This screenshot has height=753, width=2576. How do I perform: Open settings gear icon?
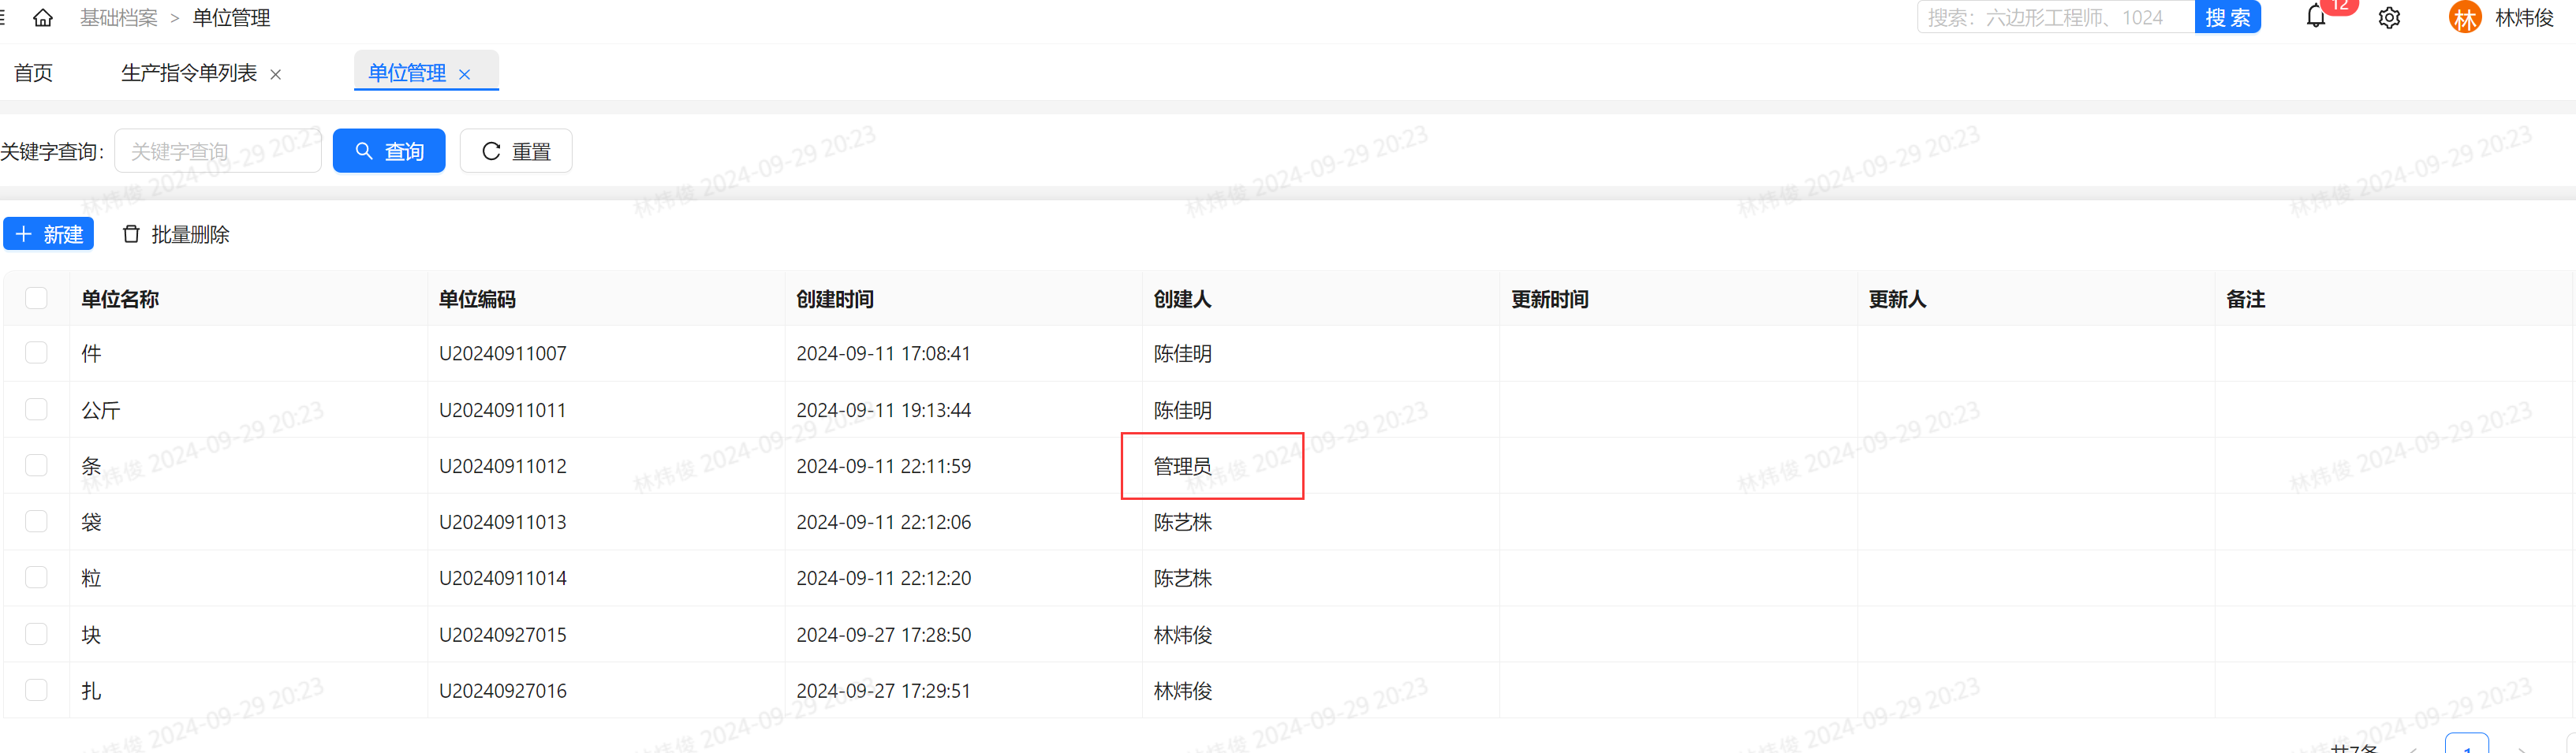tap(2389, 18)
